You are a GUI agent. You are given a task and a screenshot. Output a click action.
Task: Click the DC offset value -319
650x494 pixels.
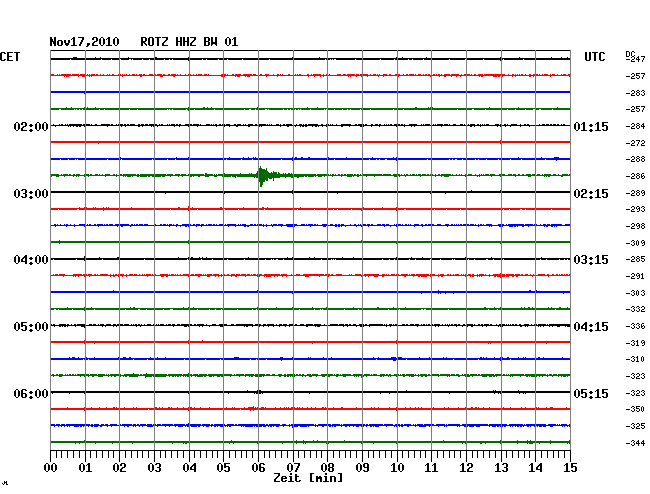point(635,343)
